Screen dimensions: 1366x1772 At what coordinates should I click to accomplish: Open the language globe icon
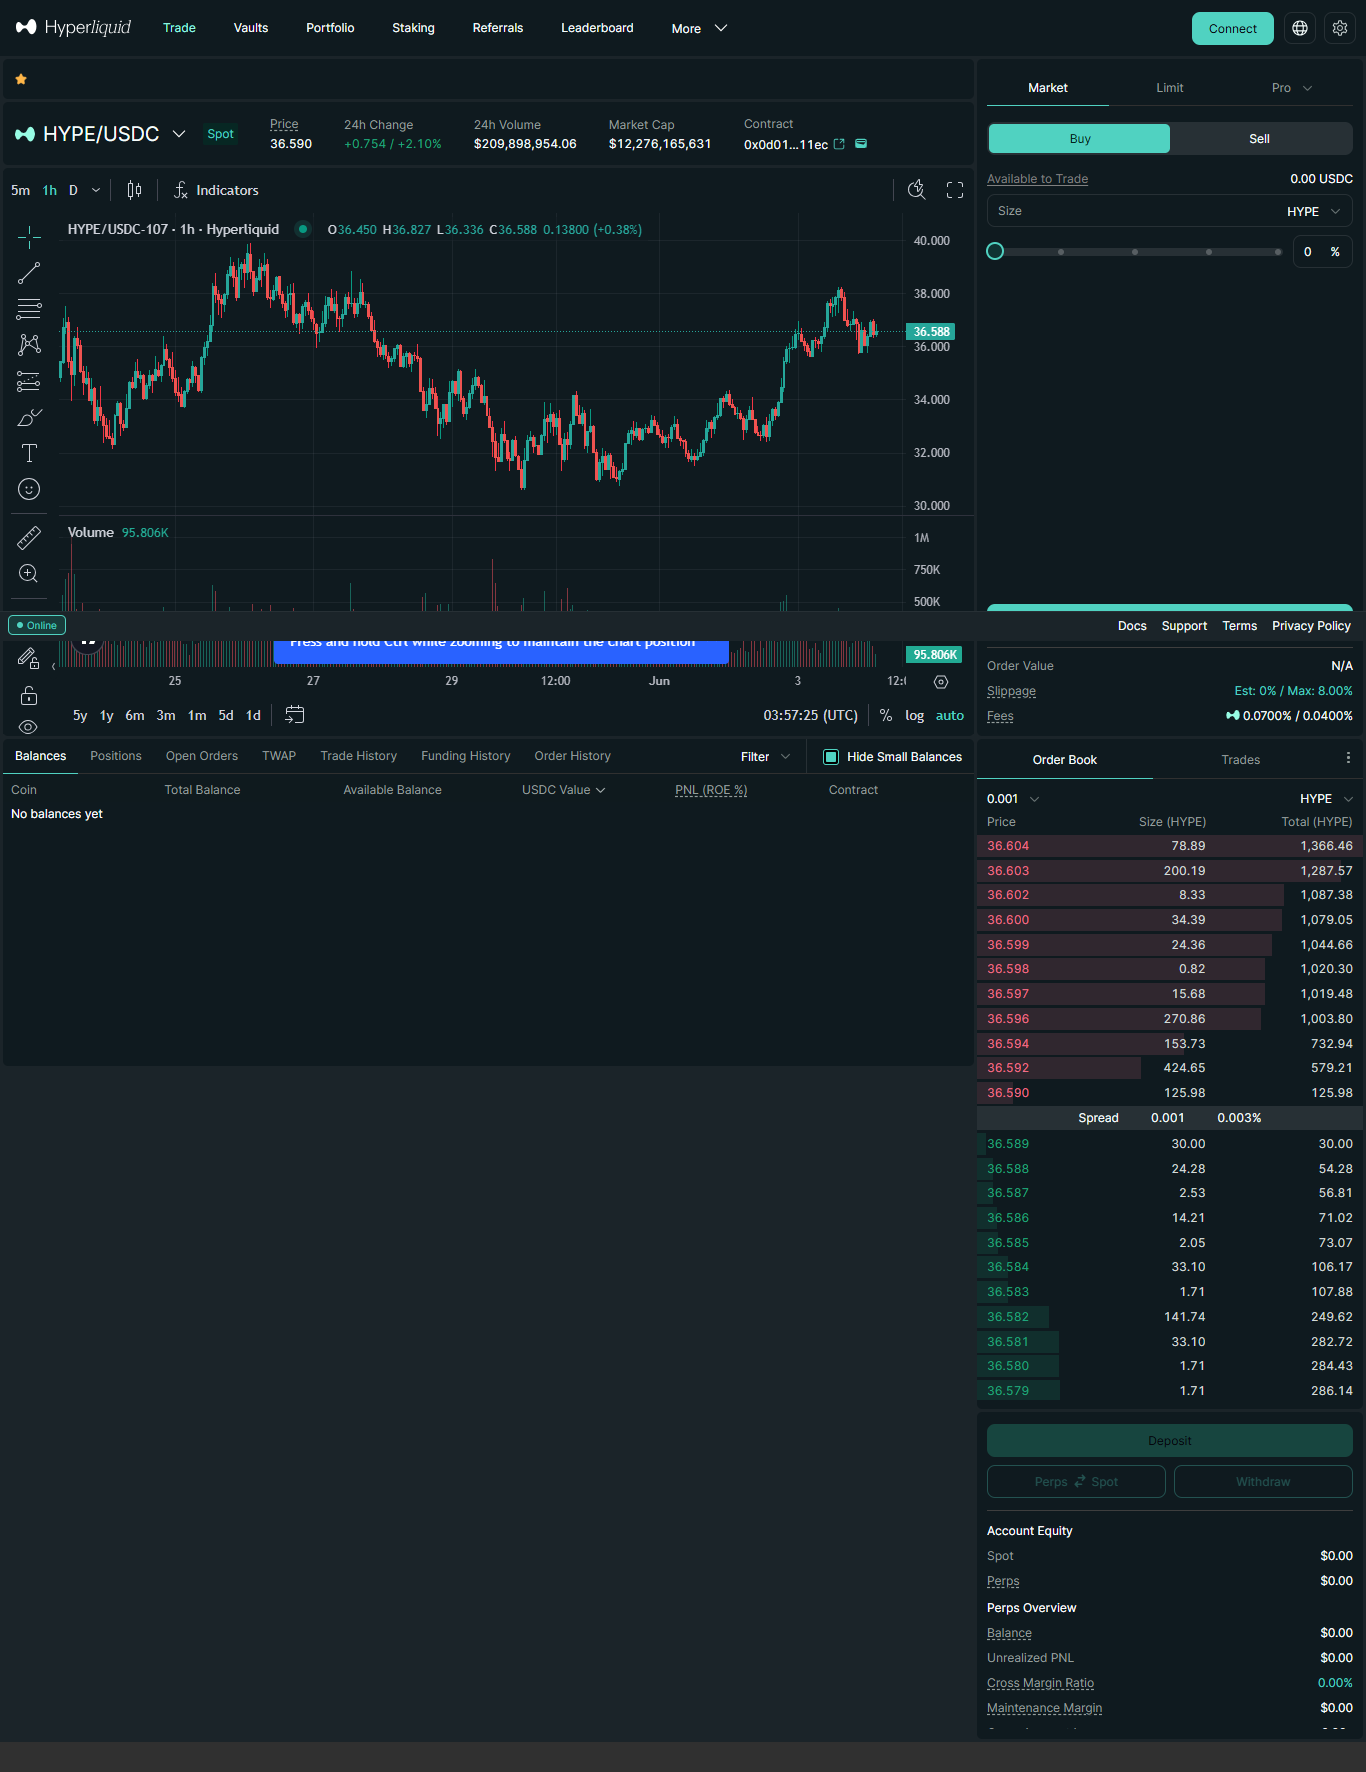(x=1300, y=28)
